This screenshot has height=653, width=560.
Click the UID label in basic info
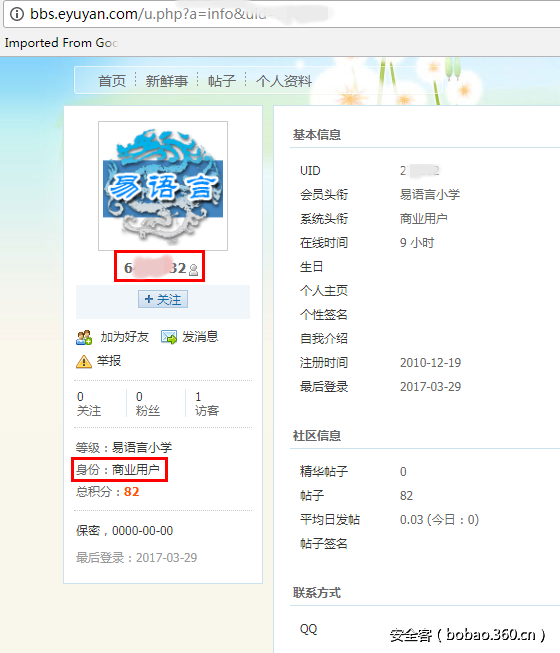[x=310, y=171]
